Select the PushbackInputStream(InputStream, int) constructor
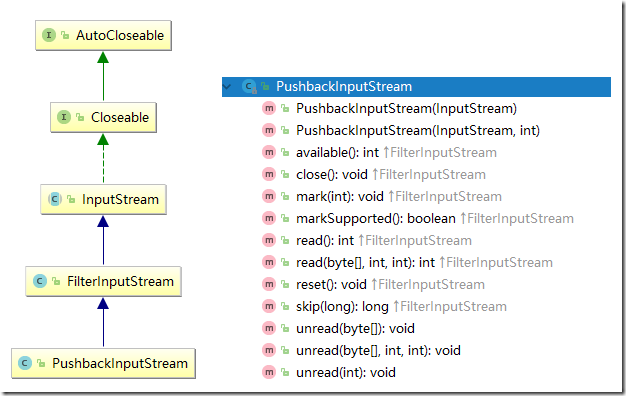The width and height of the screenshot is (626, 396). point(418,131)
